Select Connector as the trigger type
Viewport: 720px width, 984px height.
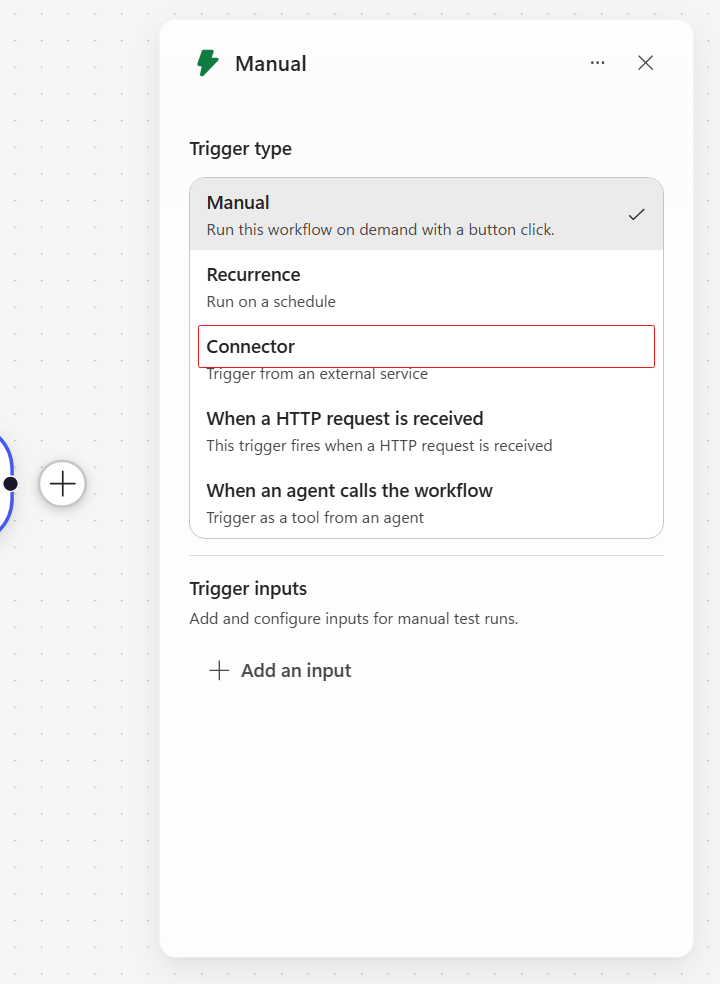click(x=426, y=359)
